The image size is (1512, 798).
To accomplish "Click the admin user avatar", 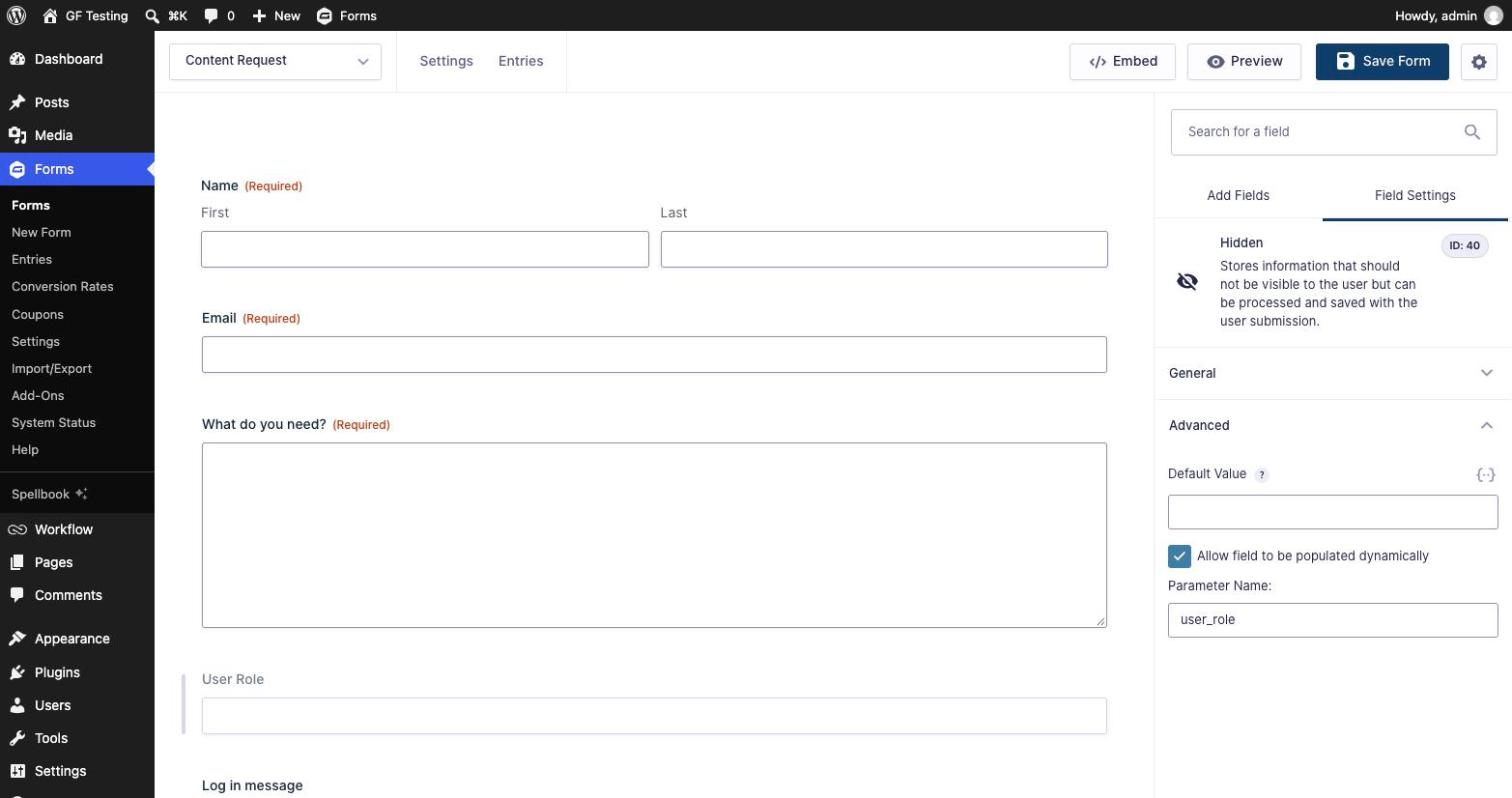I will 1493,15.
